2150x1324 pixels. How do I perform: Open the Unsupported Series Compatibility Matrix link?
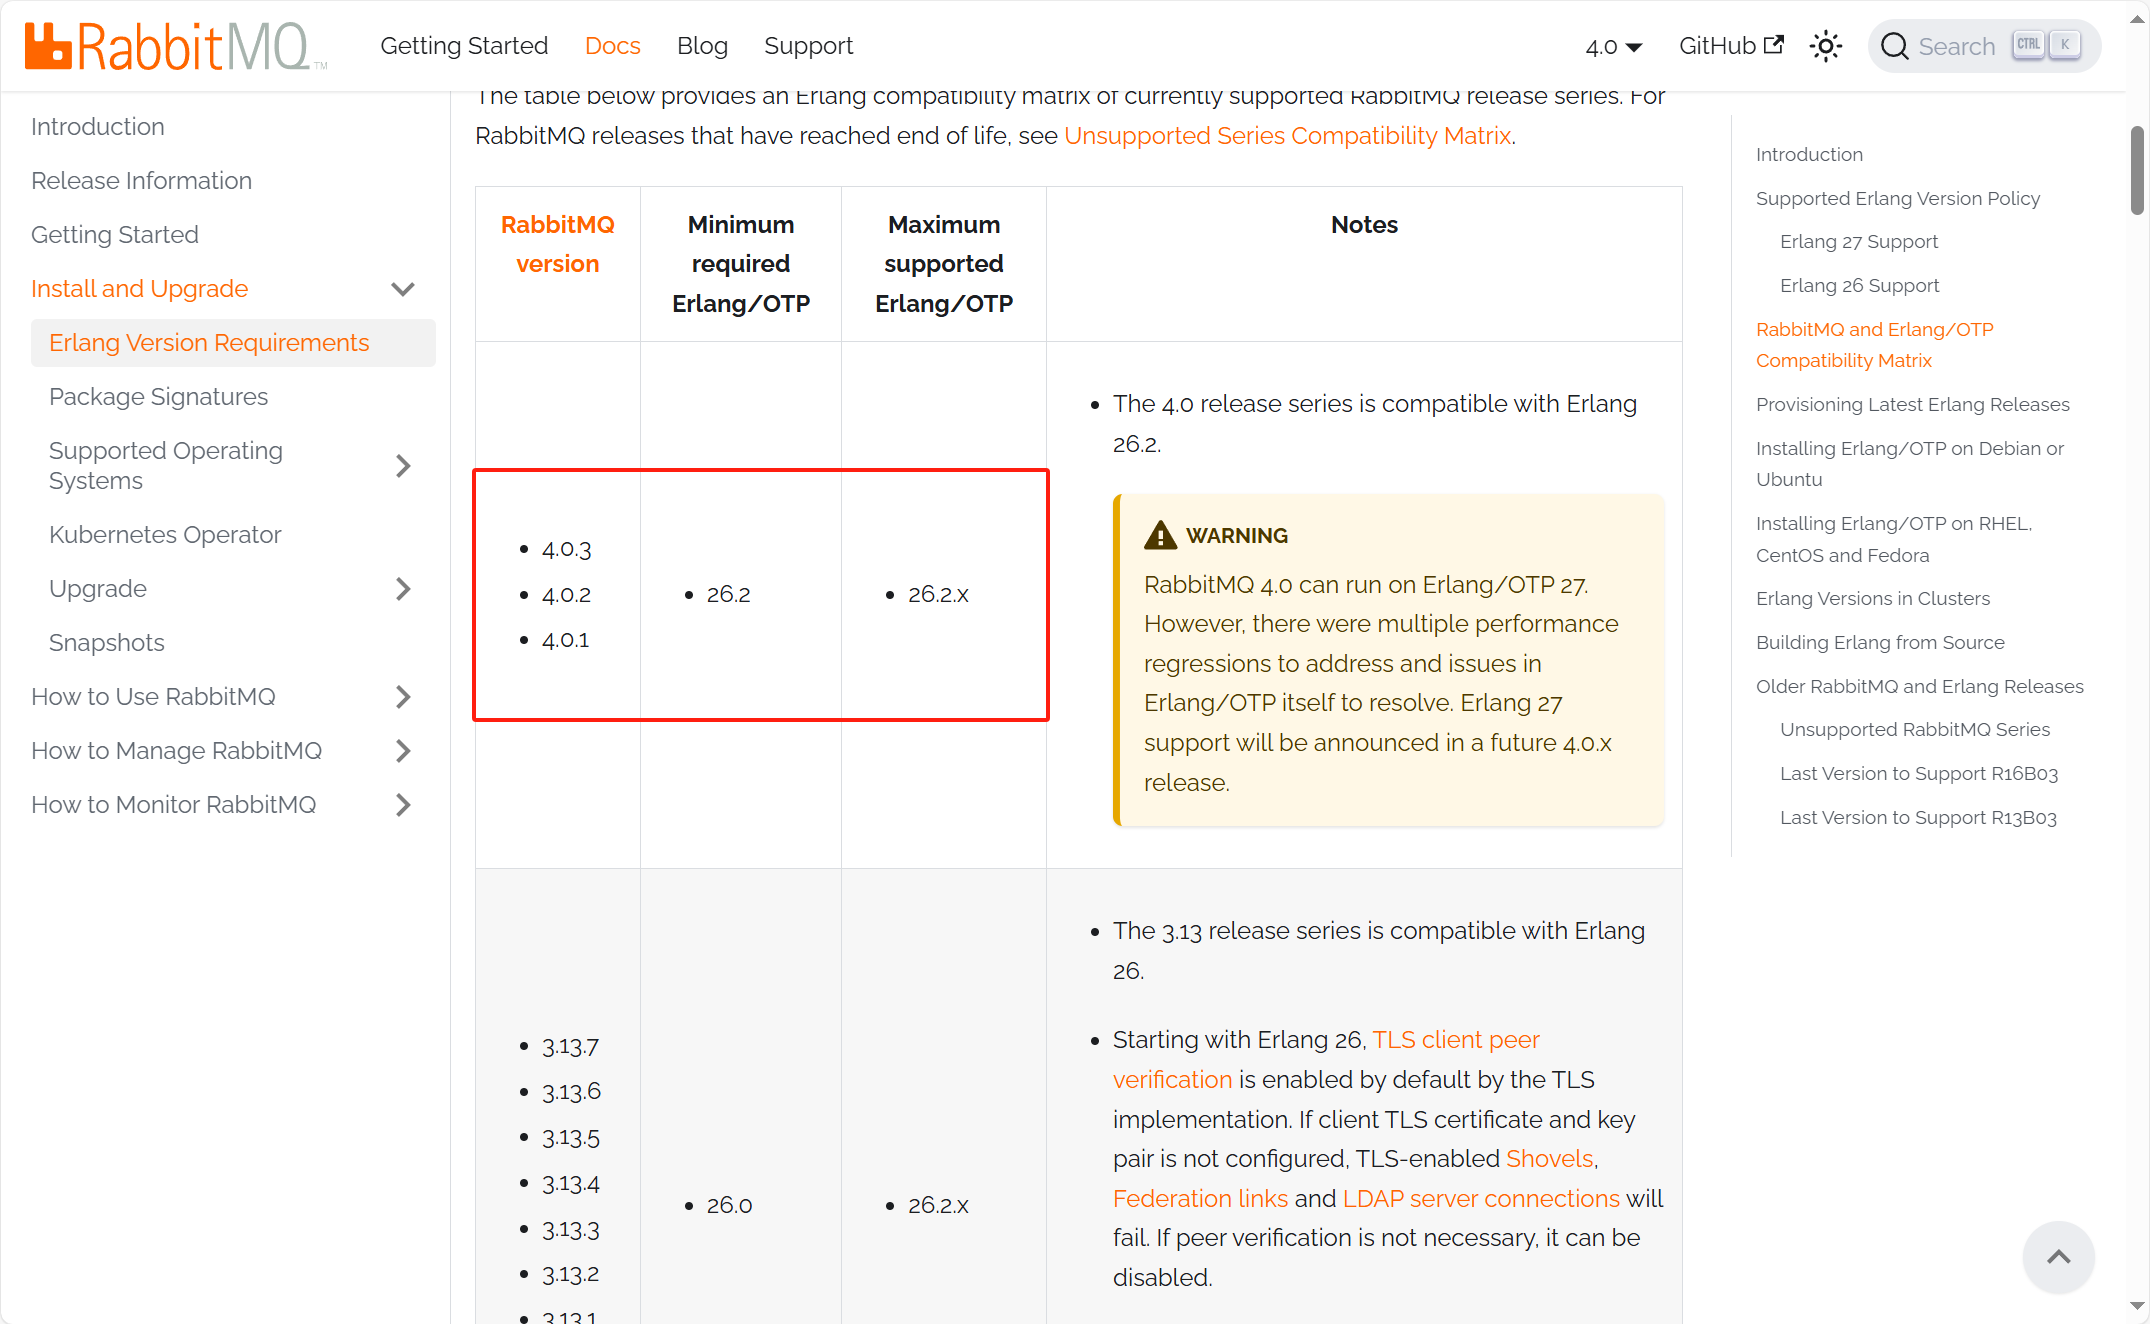1288,135
